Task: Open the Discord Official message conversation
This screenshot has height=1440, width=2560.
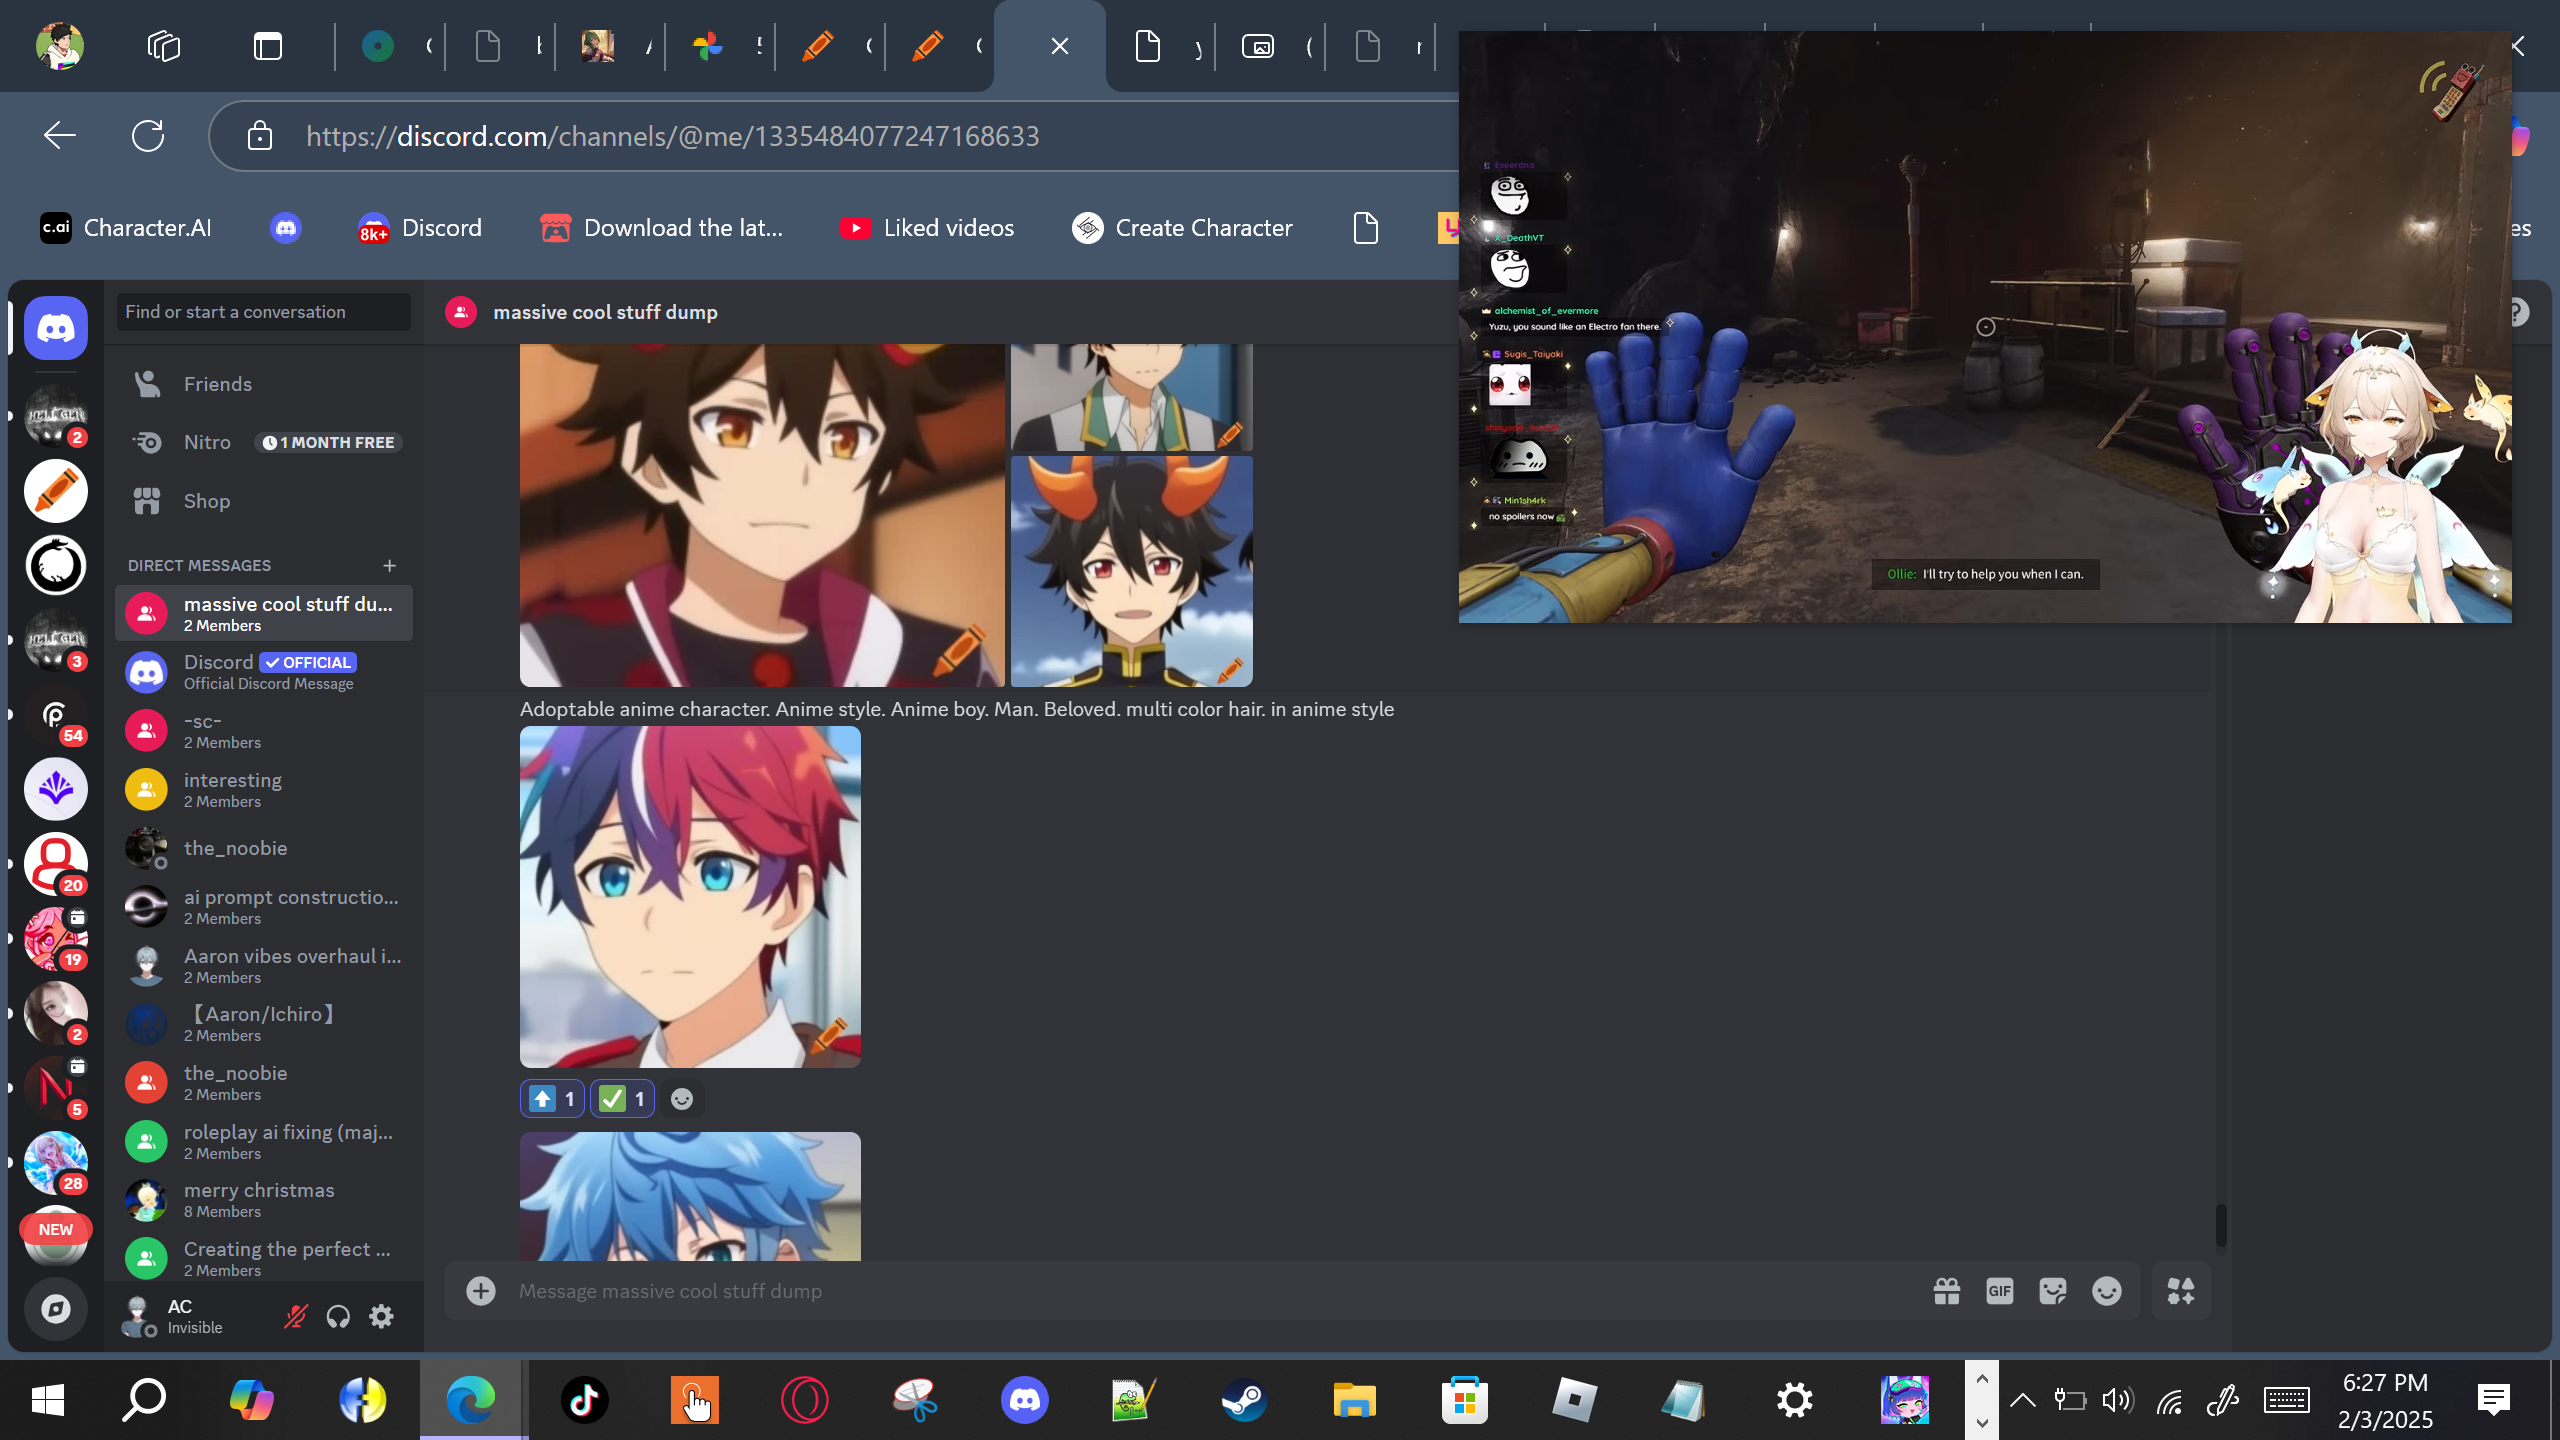Action: (264, 672)
